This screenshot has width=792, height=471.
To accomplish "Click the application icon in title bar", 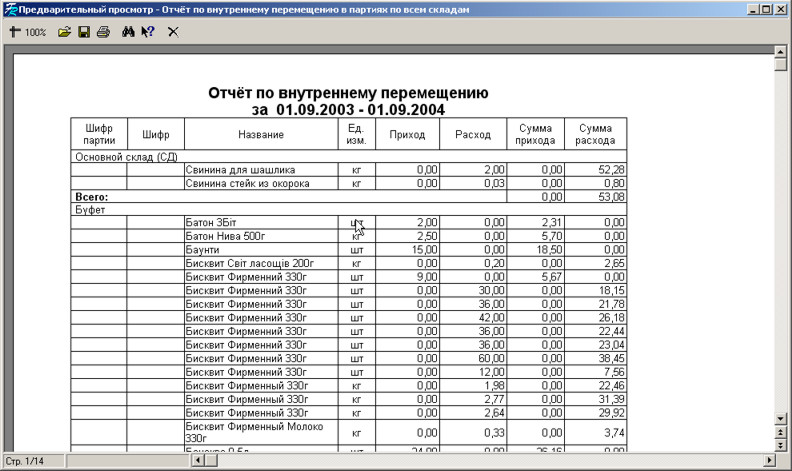I will click(x=9, y=8).
